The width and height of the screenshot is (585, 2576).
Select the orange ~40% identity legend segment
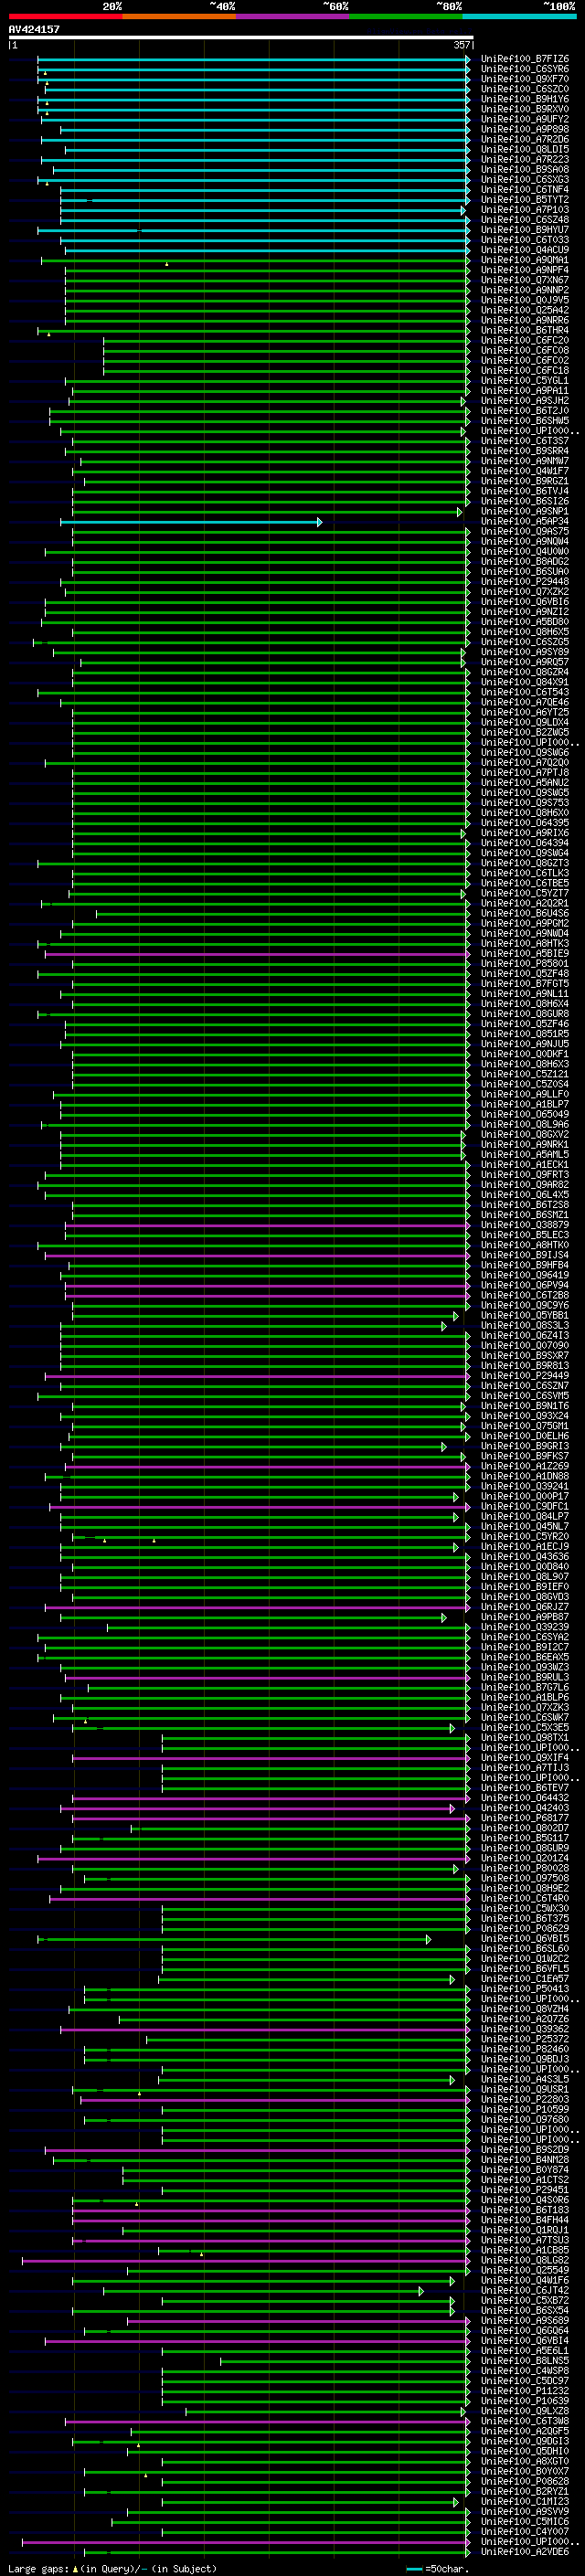click(x=179, y=16)
